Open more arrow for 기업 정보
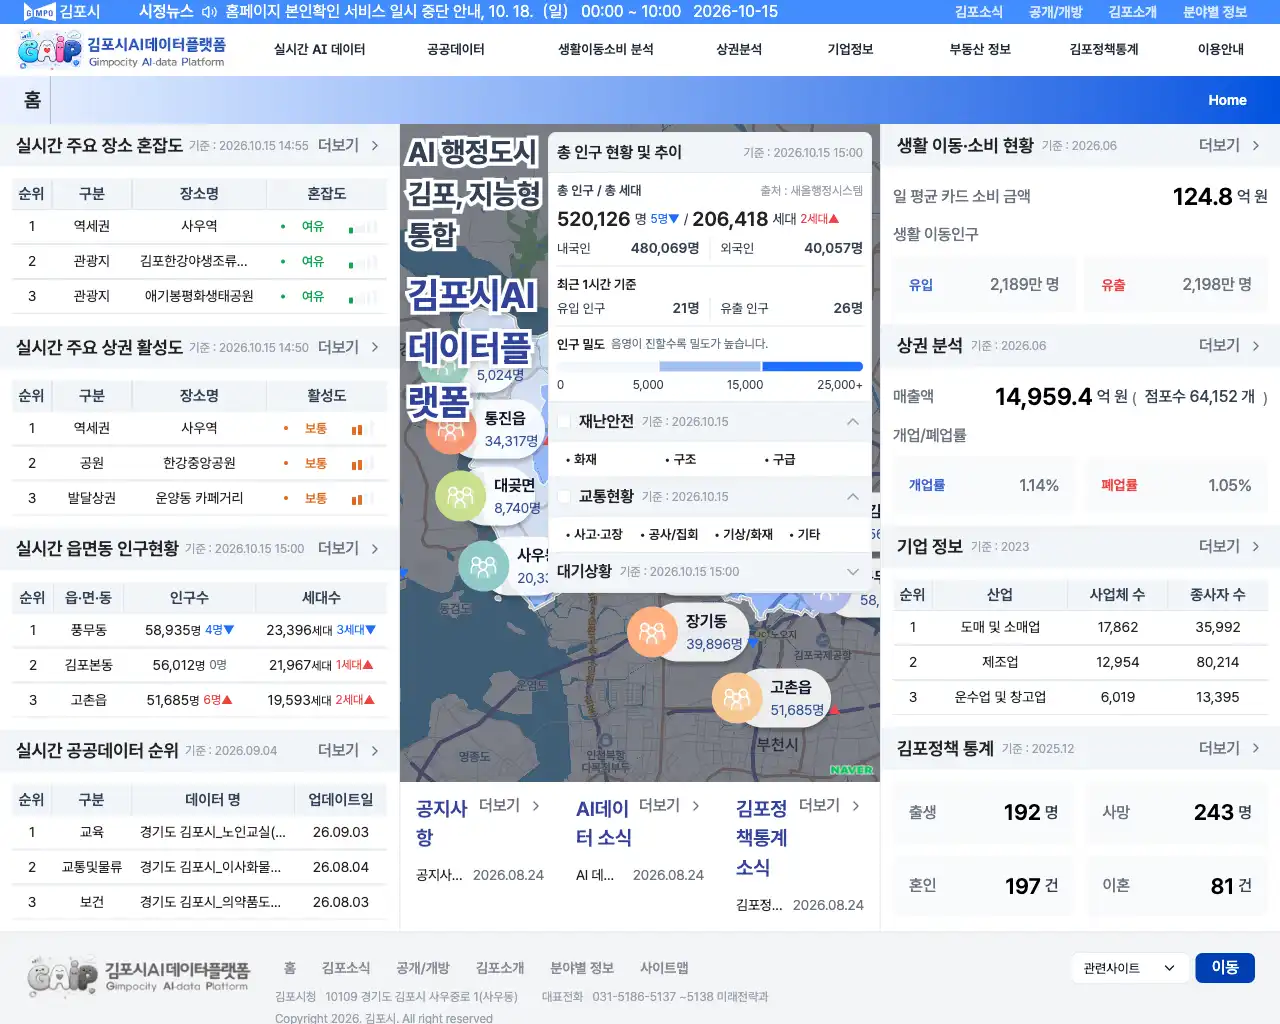 click(1256, 547)
